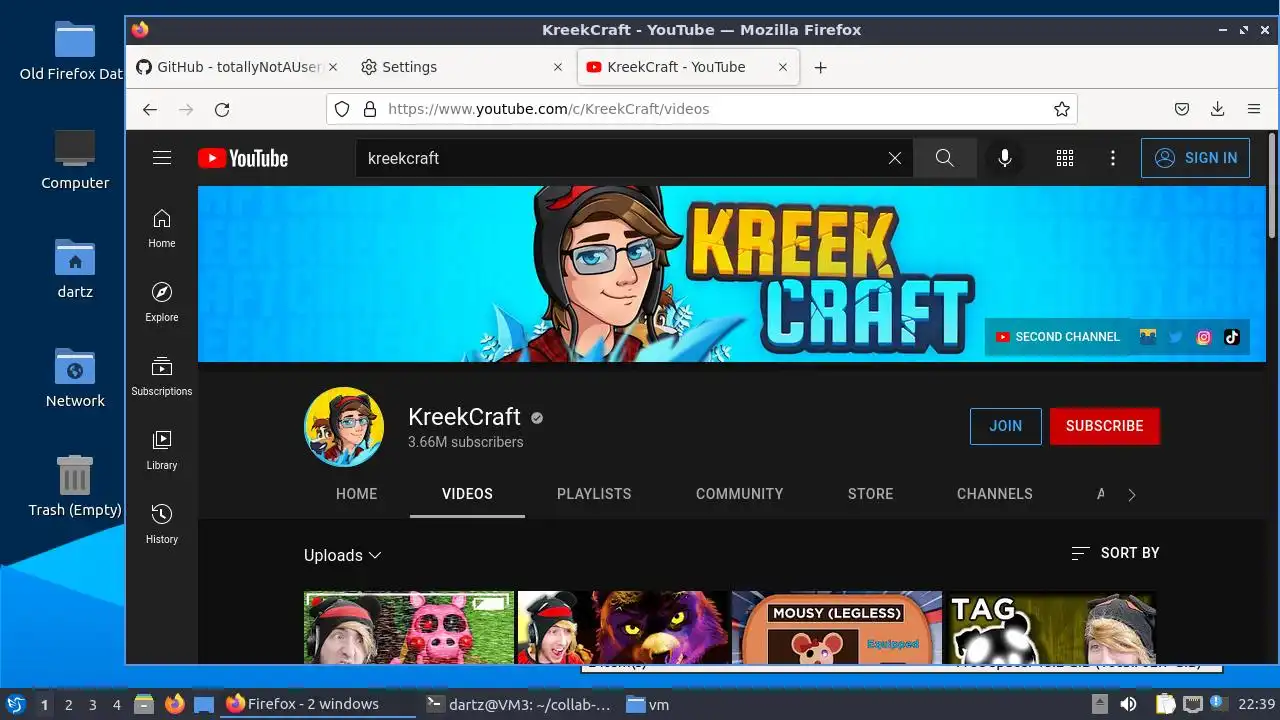The image size is (1280, 720).
Task: Click the 3.66M subscribers text
Action: pos(465,442)
